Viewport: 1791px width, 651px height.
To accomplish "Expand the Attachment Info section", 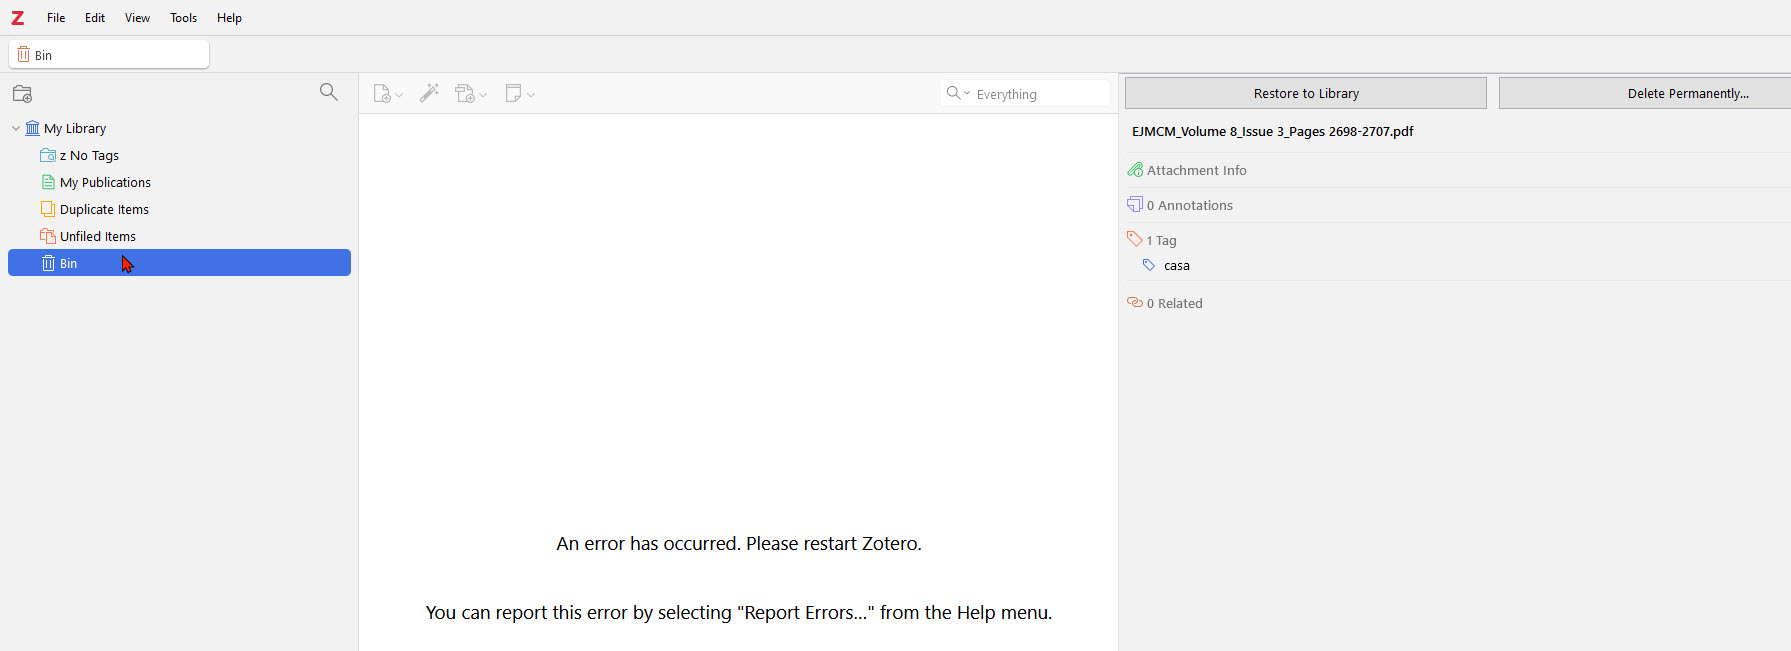I will point(1196,171).
